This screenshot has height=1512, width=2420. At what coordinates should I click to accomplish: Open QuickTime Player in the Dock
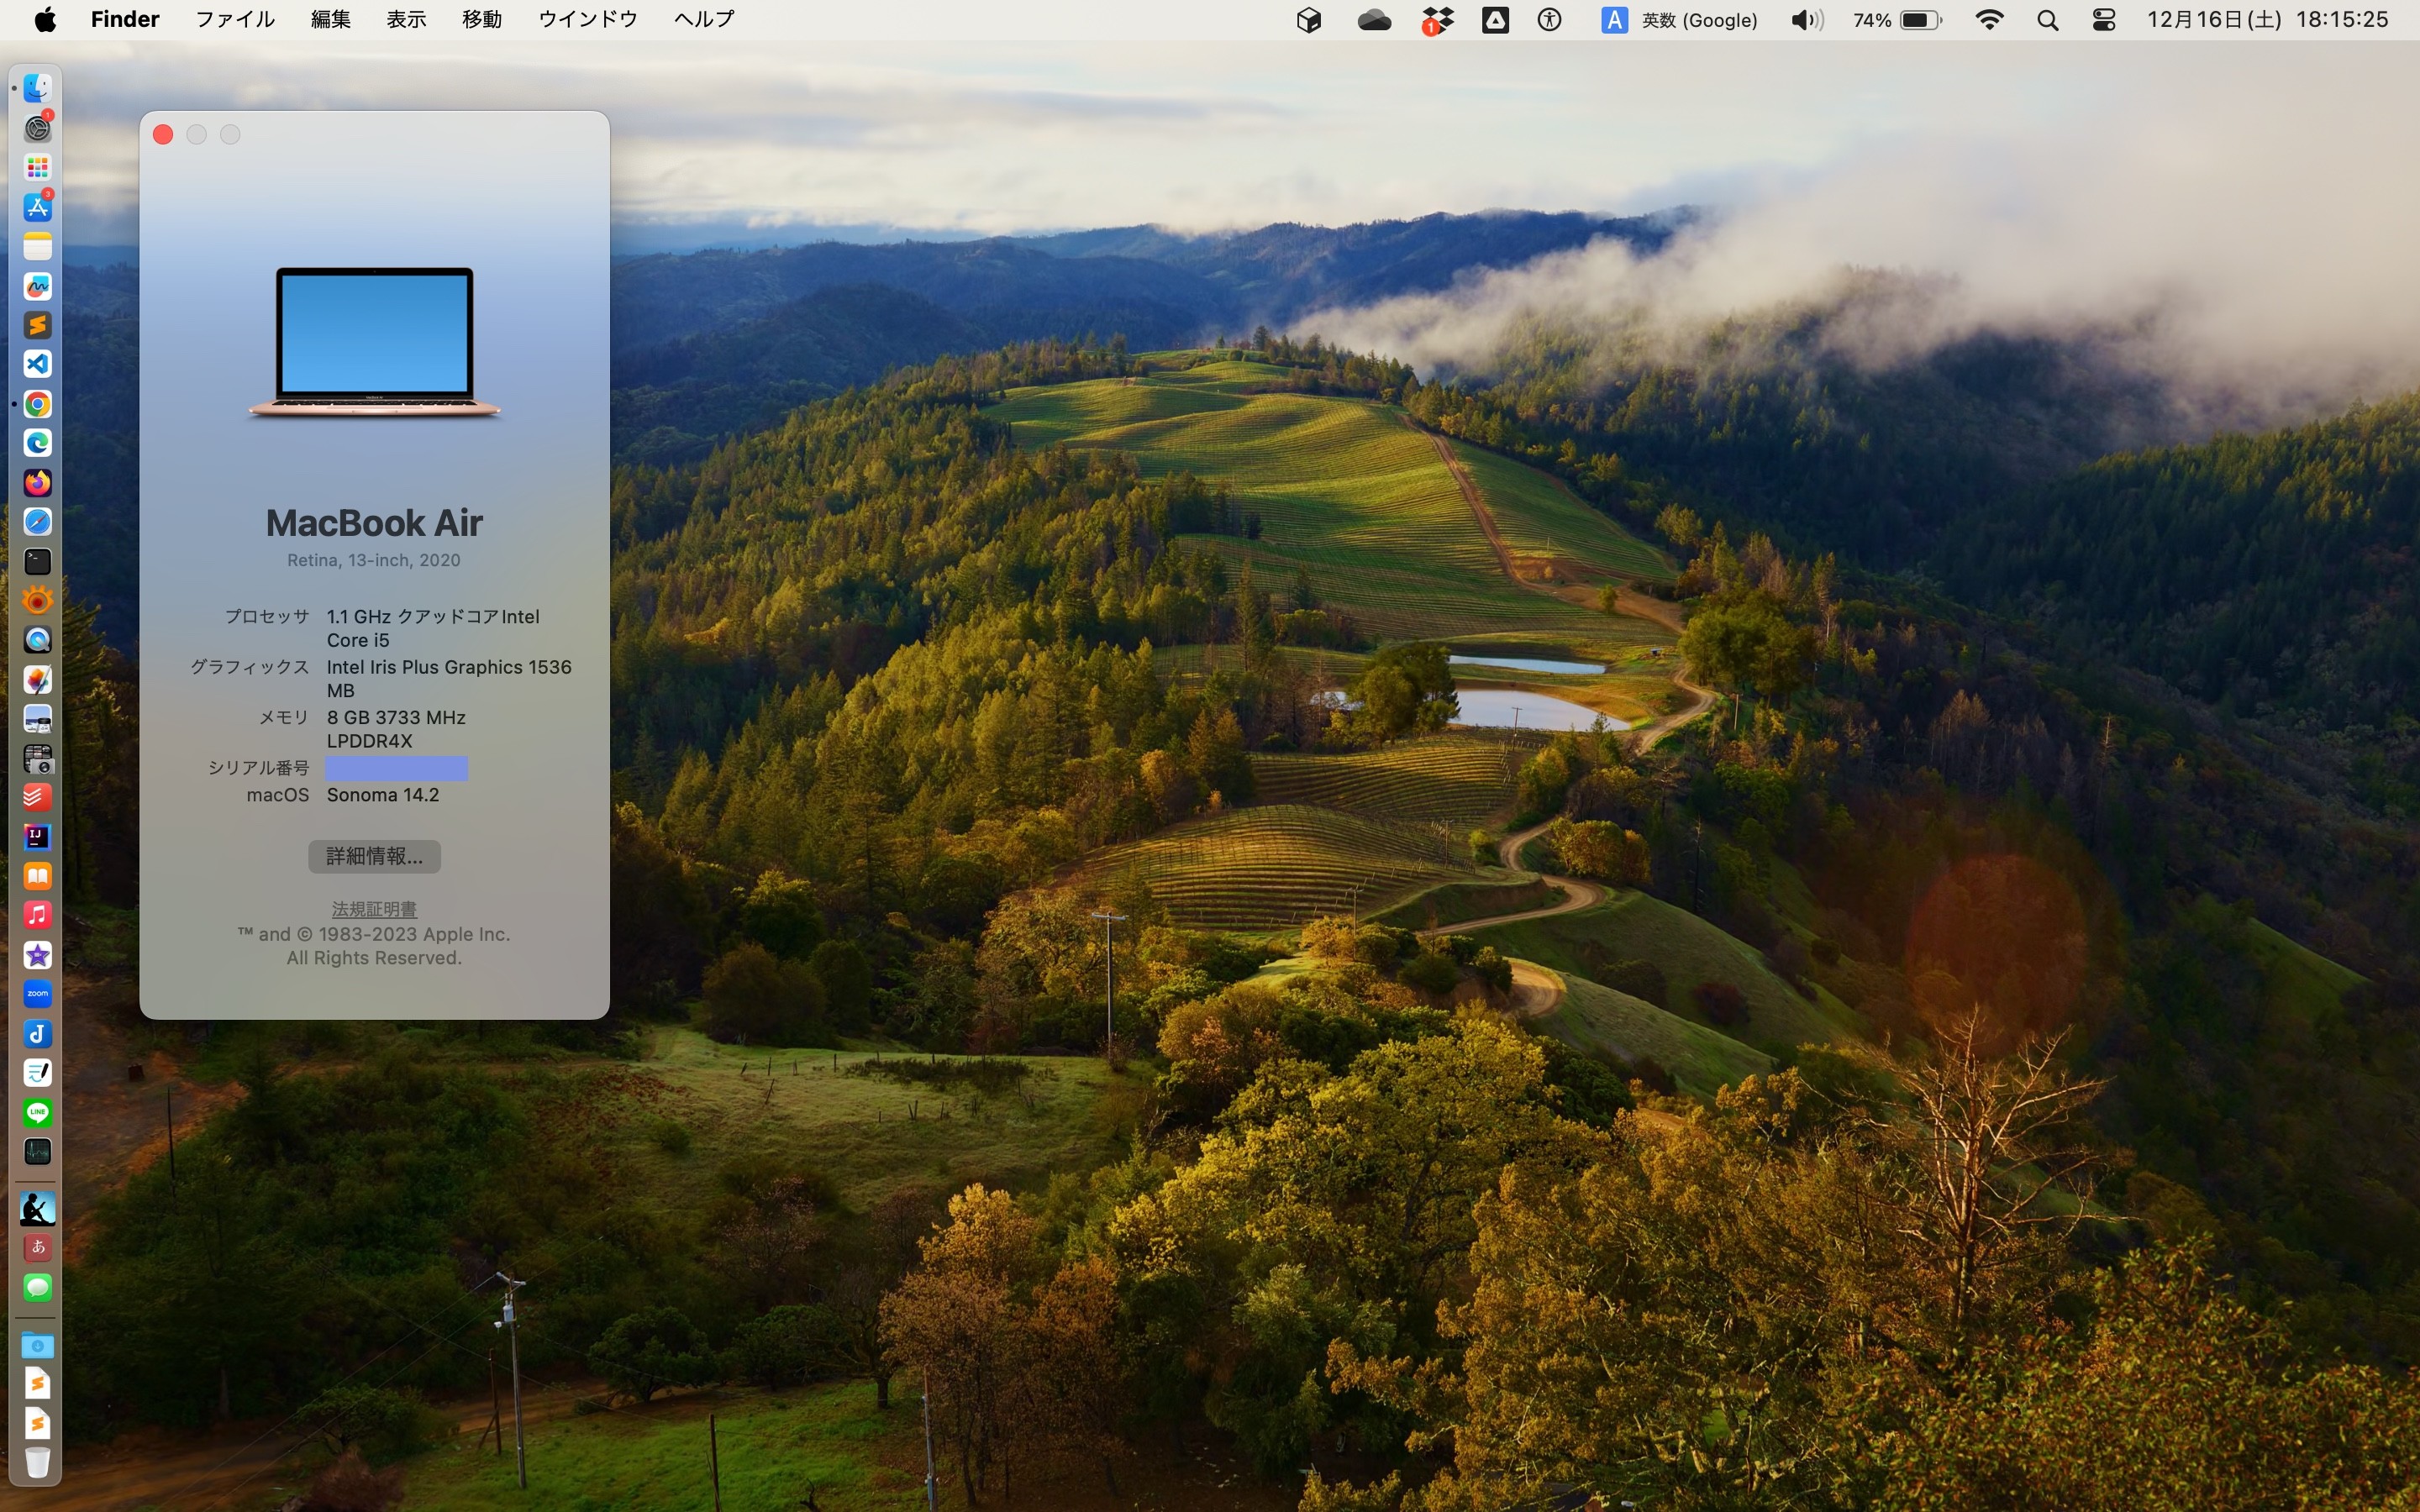pyautogui.click(x=38, y=640)
